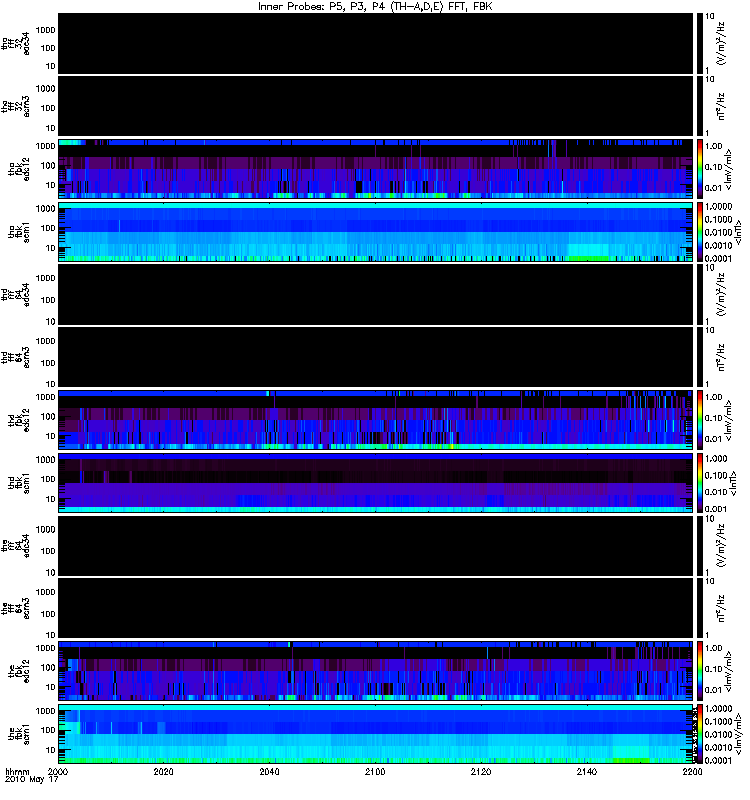The width and height of the screenshot is (750, 800).
Task: Click the thd fbk scm1 rainbow color bar
Action: 699,483
